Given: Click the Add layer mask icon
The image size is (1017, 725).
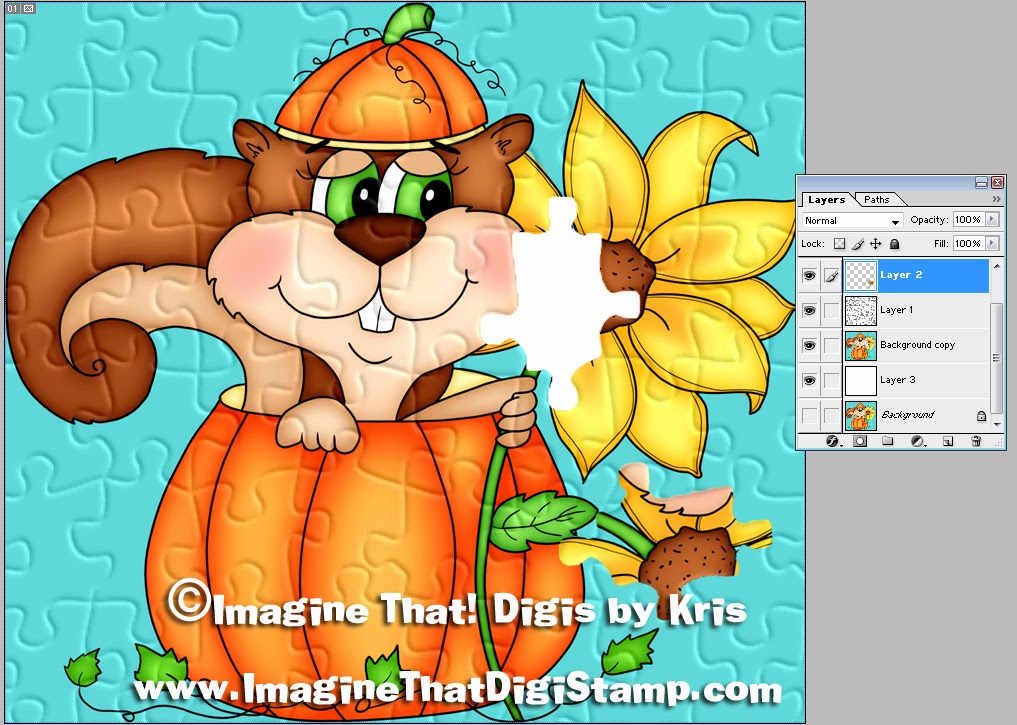Looking at the screenshot, I should click(x=860, y=441).
